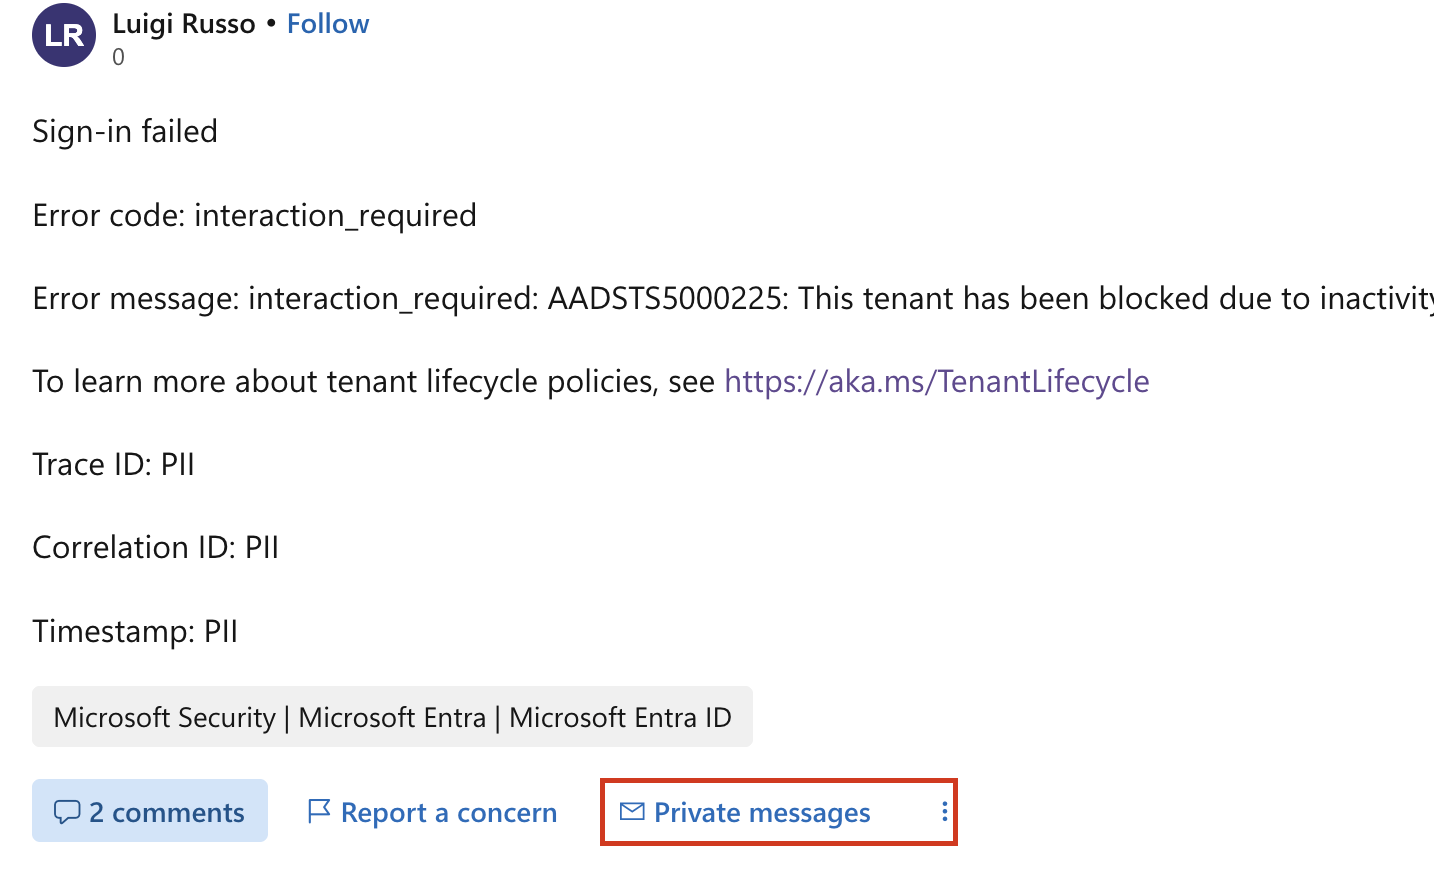Image resolution: width=1434 pixels, height=876 pixels.
Task: Click the "Error code: interaction_required" line
Action: (x=254, y=215)
